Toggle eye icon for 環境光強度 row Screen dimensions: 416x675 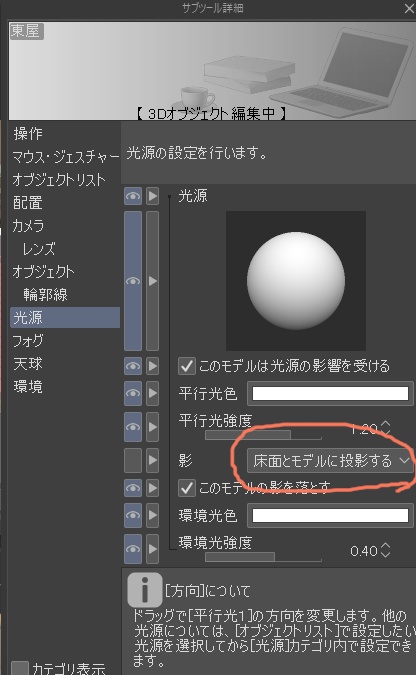click(133, 549)
